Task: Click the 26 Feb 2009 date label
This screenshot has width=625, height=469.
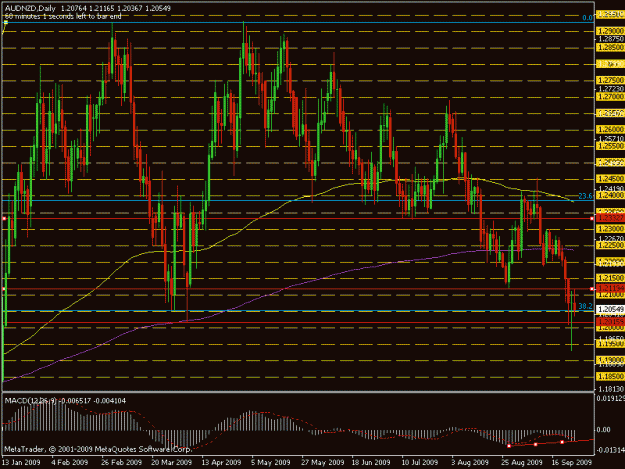Action: point(122,462)
